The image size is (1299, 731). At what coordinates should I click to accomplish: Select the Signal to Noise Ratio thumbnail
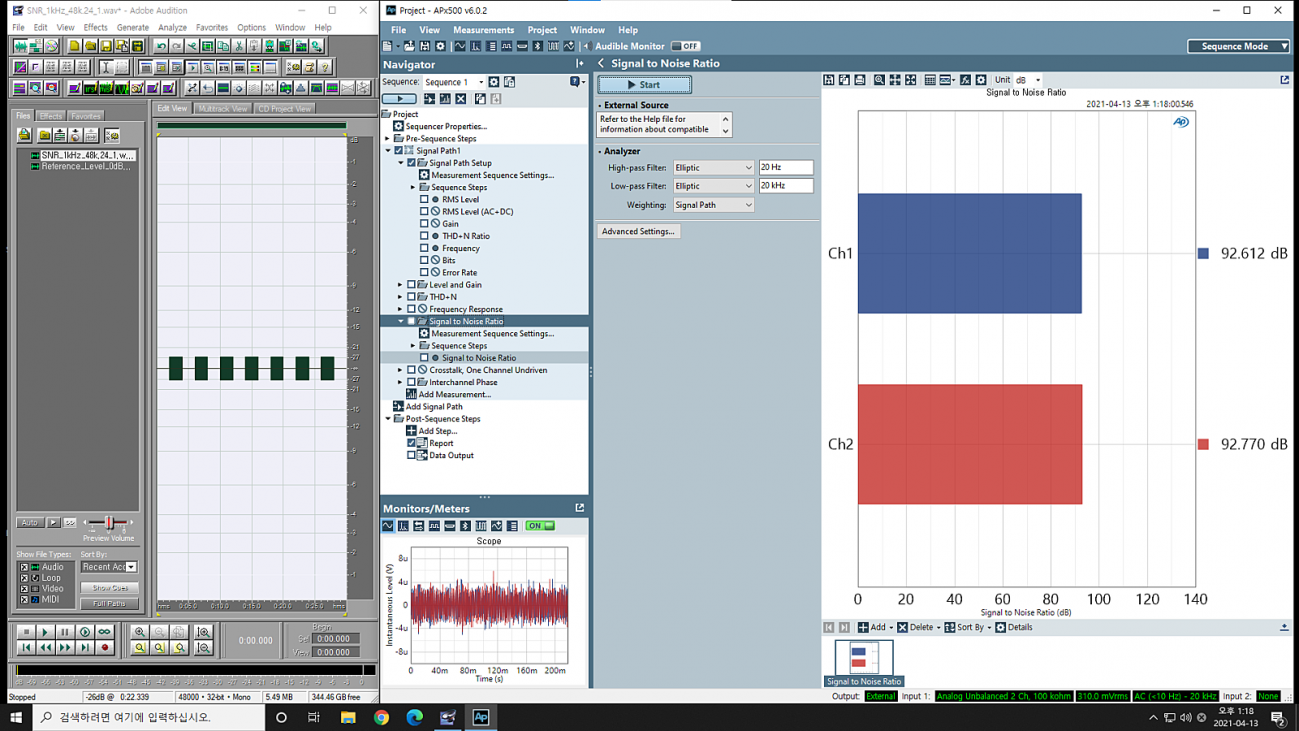pyautogui.click(x=863, y=663)
